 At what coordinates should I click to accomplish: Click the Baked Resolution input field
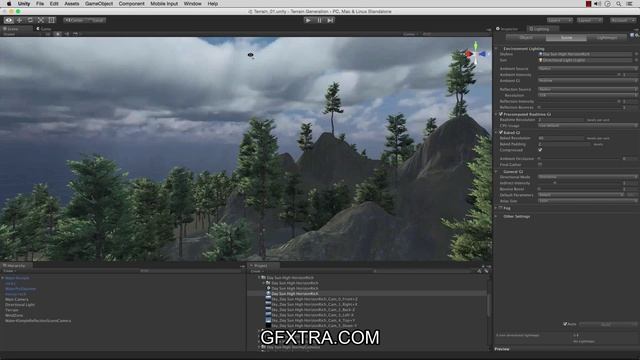pos(561,138)
